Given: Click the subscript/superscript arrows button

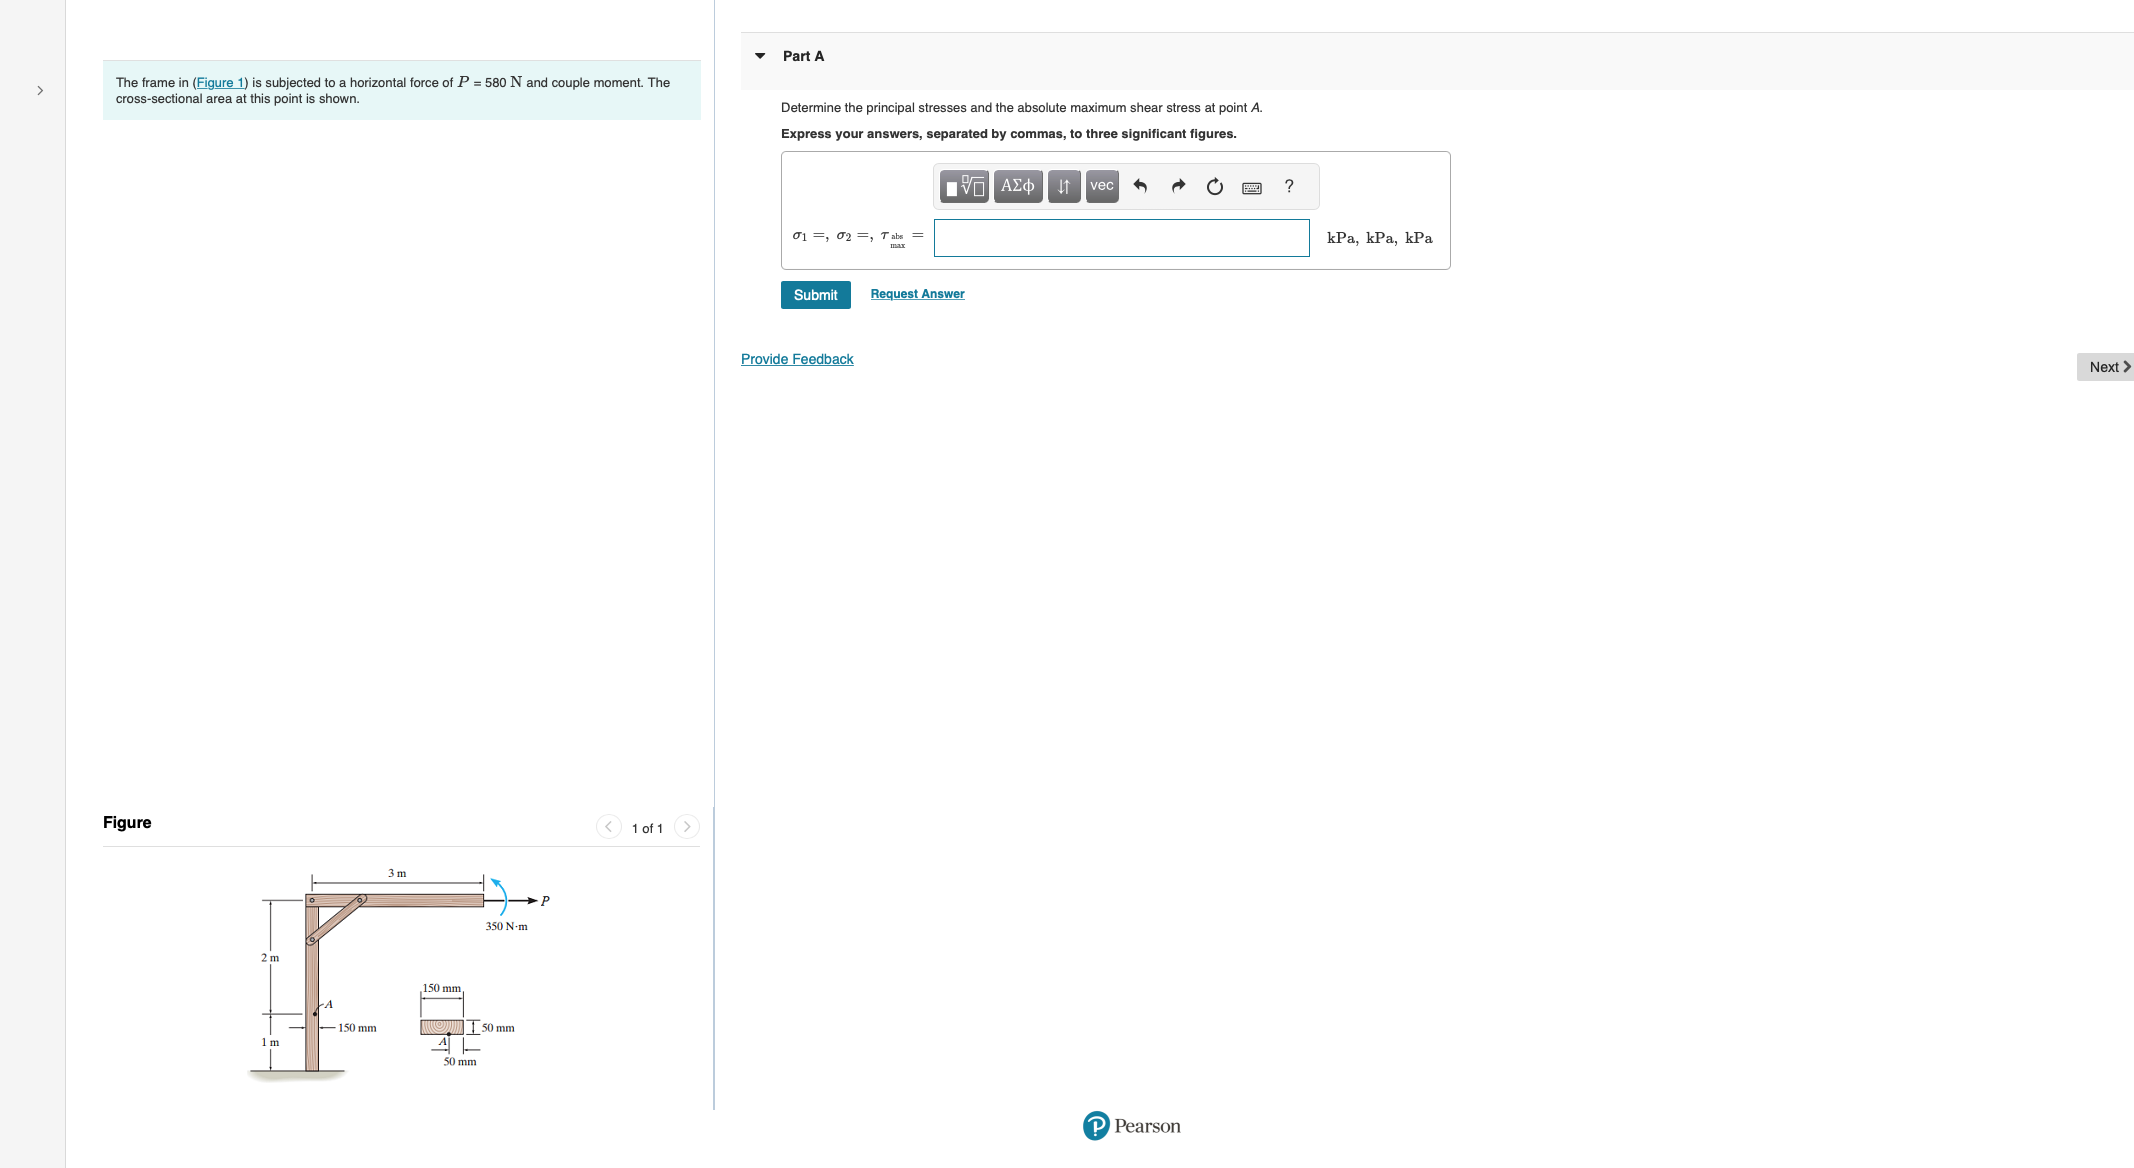Looking at the screenshot, I should click(1063, 186).
